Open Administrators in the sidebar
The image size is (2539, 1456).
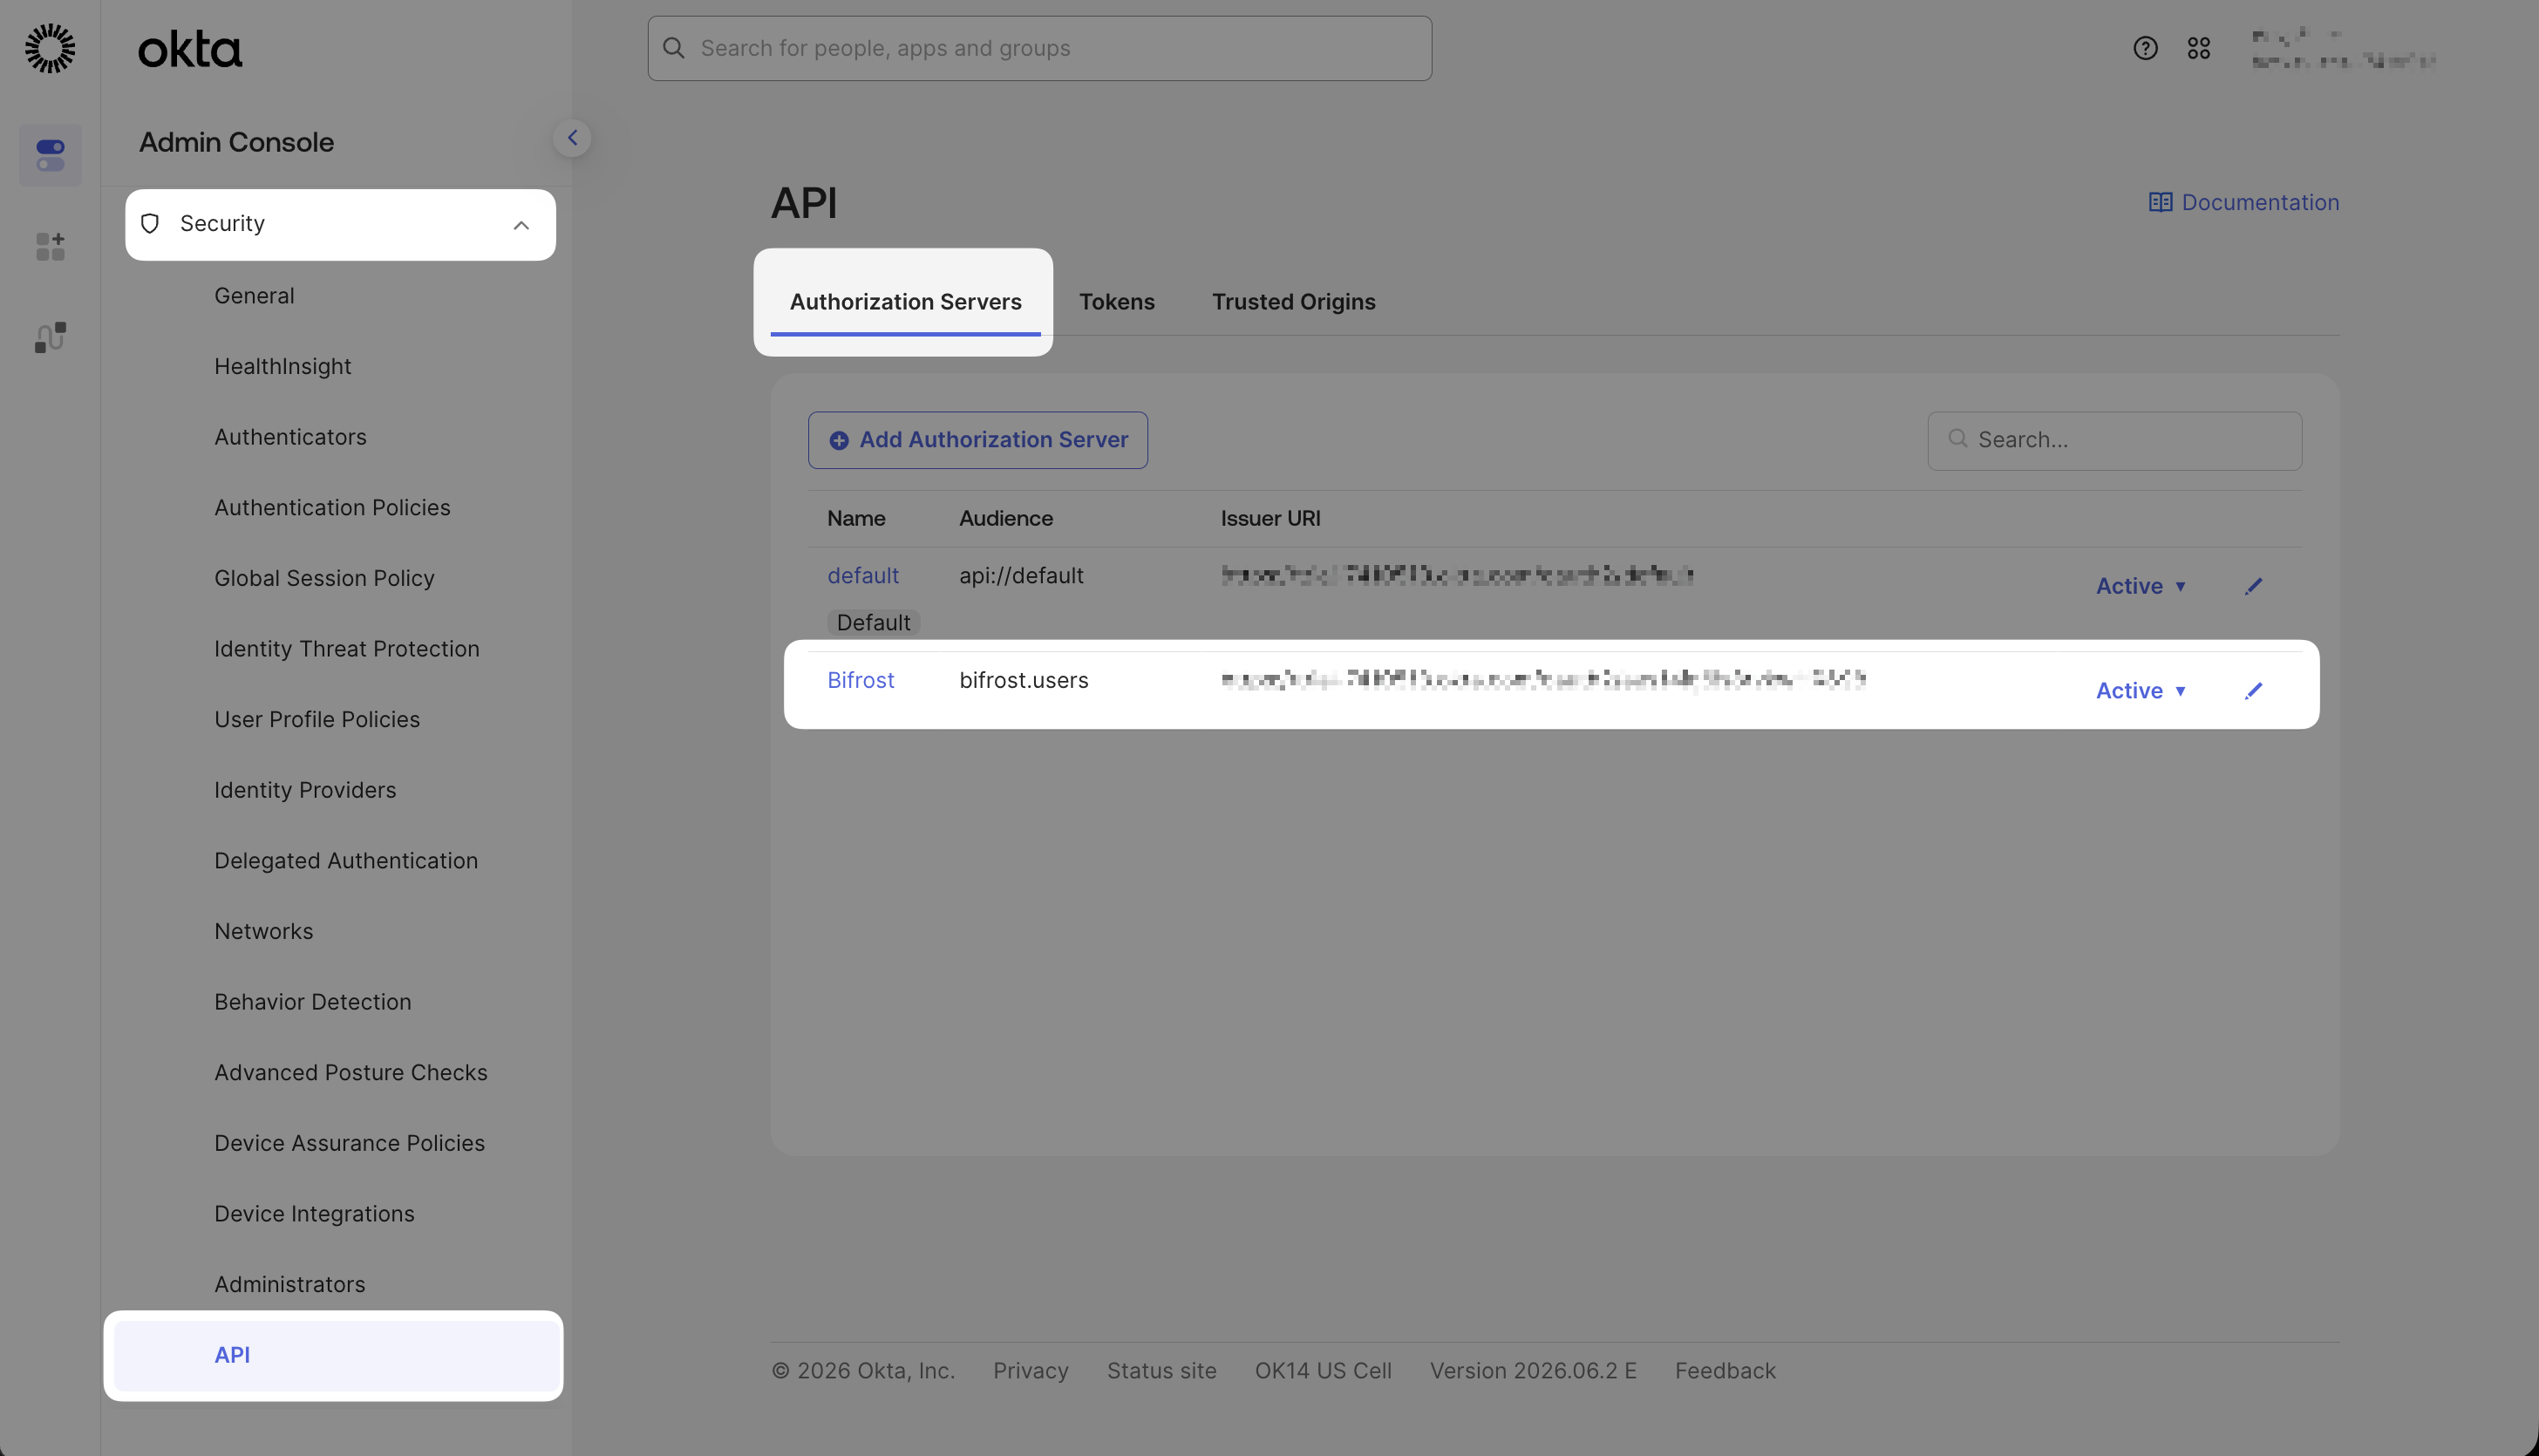[290, 1284]
